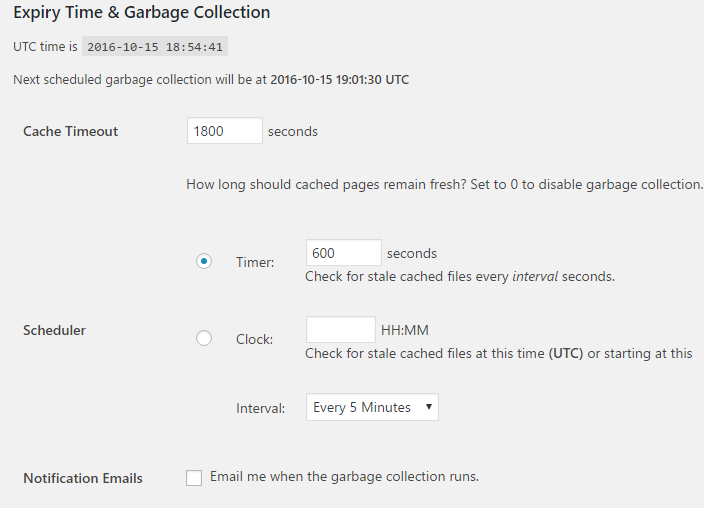Click the 'Timer:' label text
The height and width of the screenshot is (508, 704).
click(x=255, y=262)
